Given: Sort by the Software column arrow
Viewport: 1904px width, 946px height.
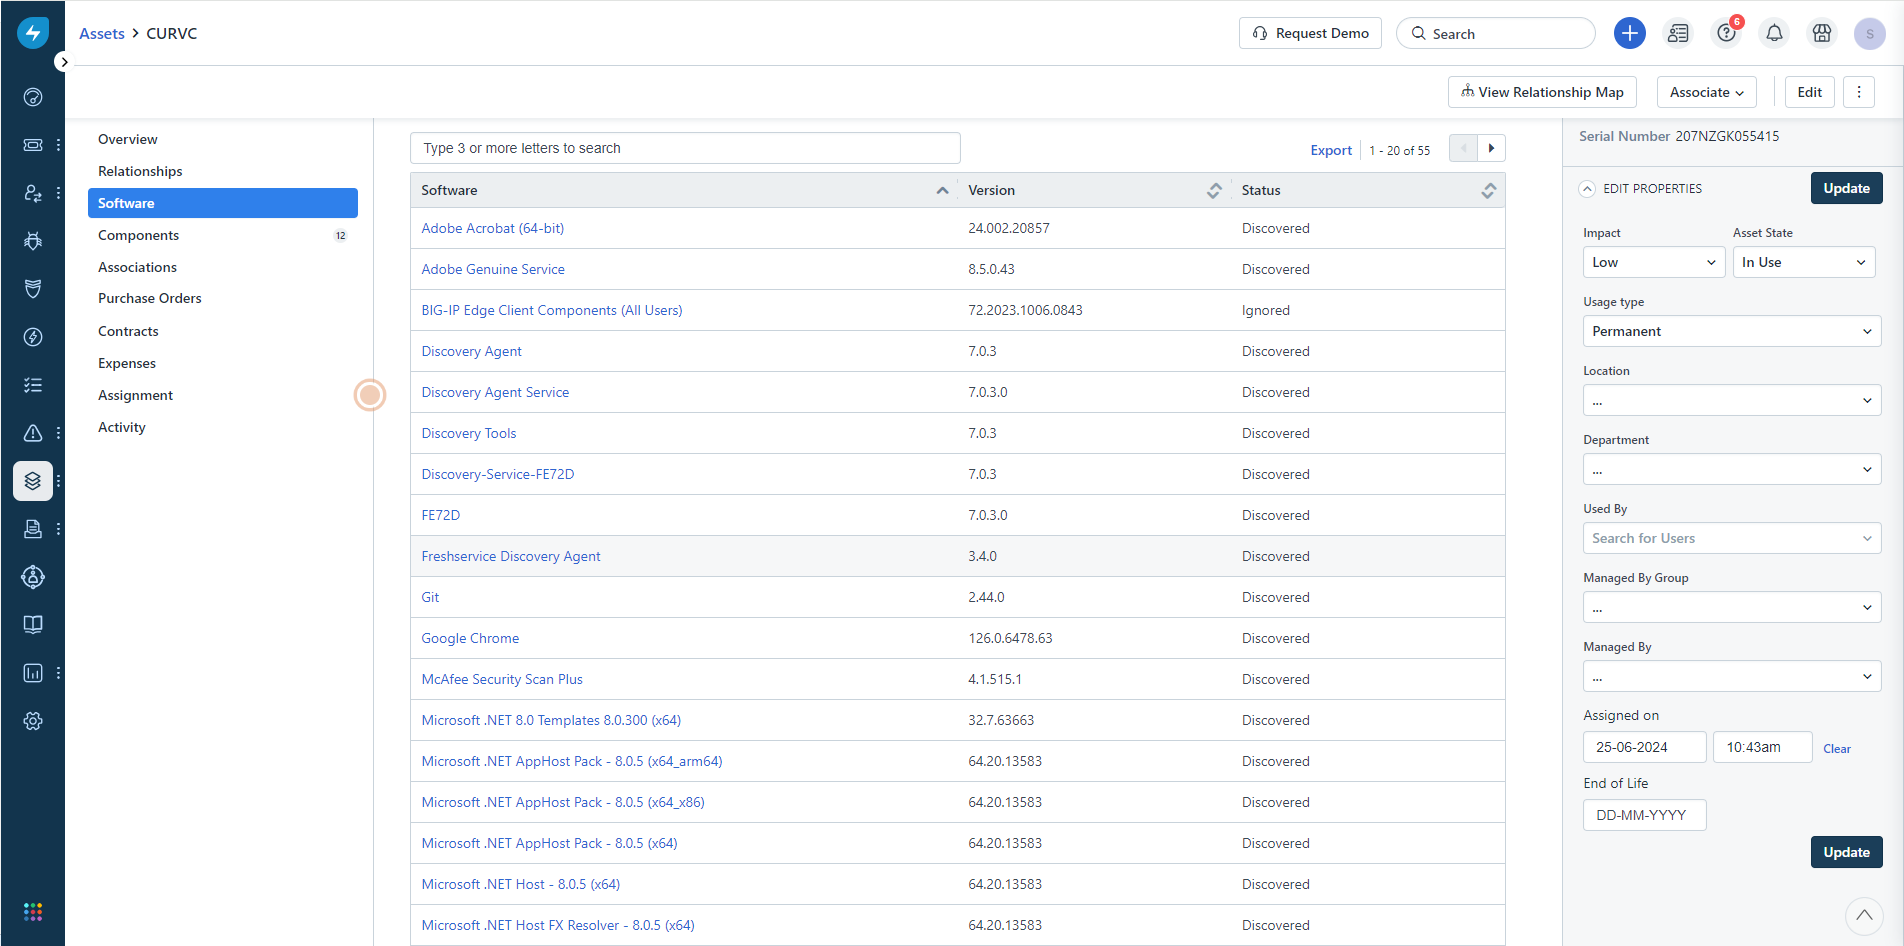Looking at the screenshot, I should 942,190.
